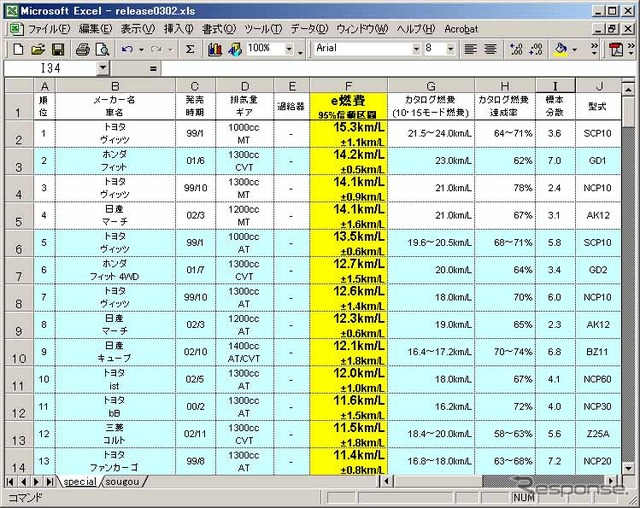Insert AutoSum with the sigma icon
This screenshot has height=508, width=640.
190,49
